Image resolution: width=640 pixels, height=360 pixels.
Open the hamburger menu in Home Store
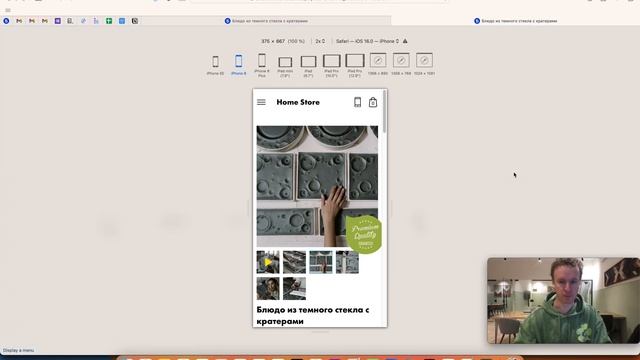[x=261, y=102]
